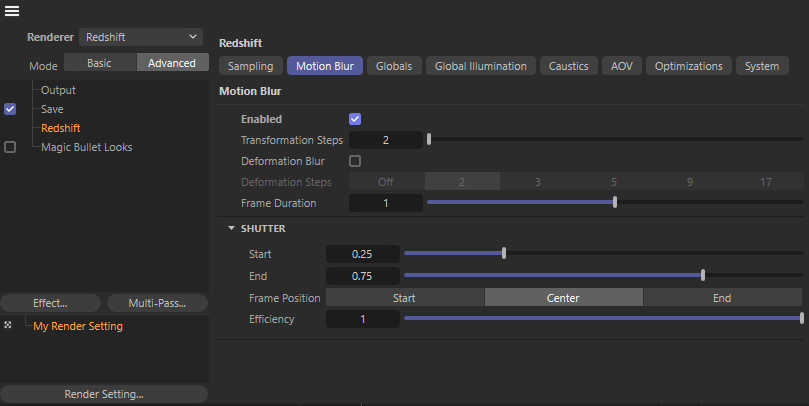Viewport: 809px width, 406px height.
Task: Collapse the SHUTTER section
Action: click(231, 229)
